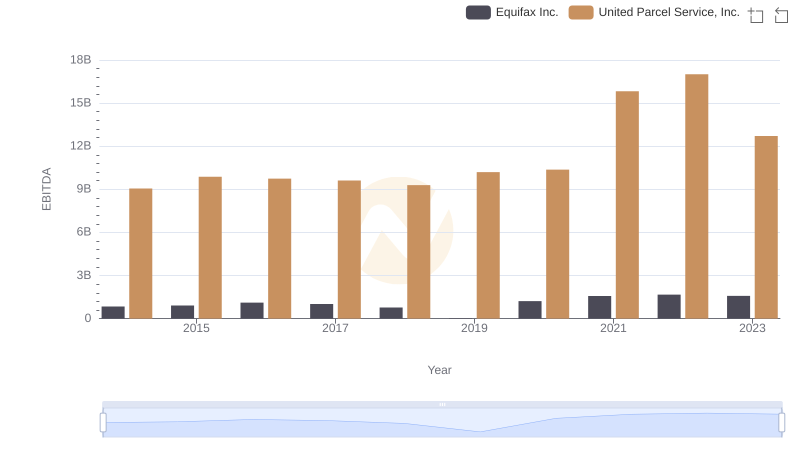Click the 2023 Equifax dark bar
This screenshot has width=800, height=461.
(738, 307)
